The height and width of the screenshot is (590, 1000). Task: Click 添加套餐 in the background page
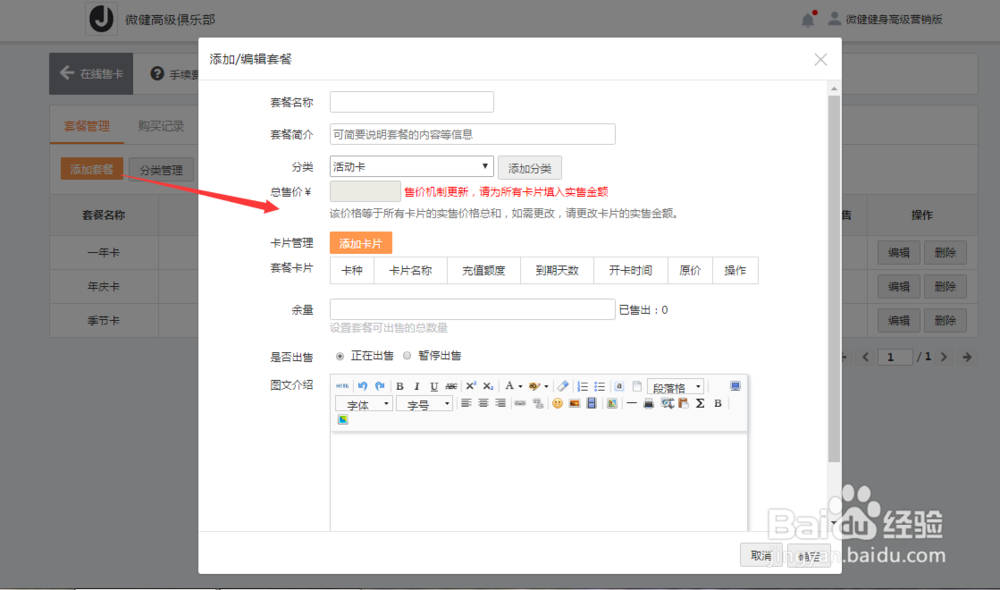[92, 169]
